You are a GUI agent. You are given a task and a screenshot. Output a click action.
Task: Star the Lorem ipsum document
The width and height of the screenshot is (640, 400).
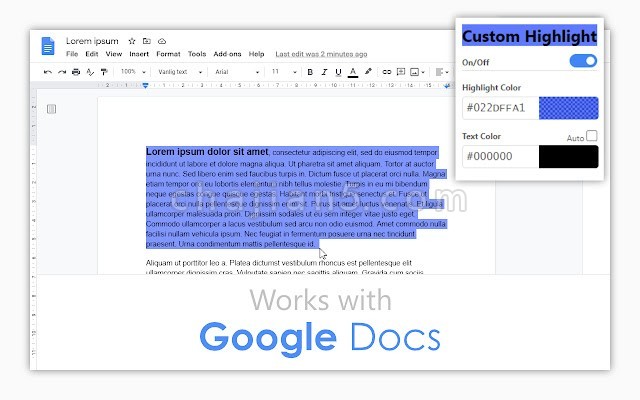(132, 41)
